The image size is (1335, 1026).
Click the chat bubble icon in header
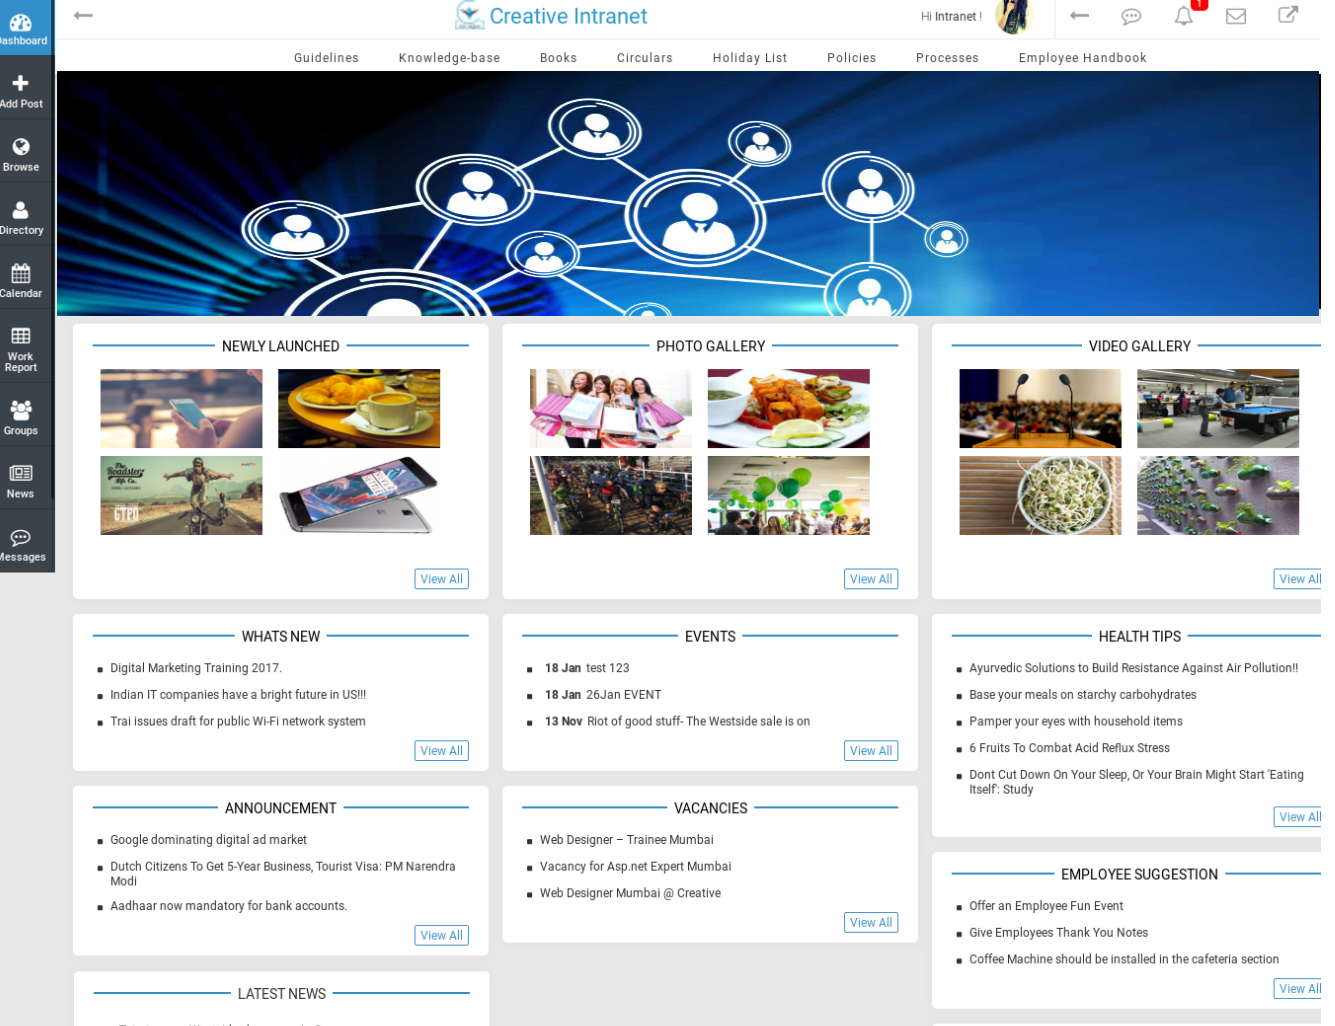click(1131, 16)
